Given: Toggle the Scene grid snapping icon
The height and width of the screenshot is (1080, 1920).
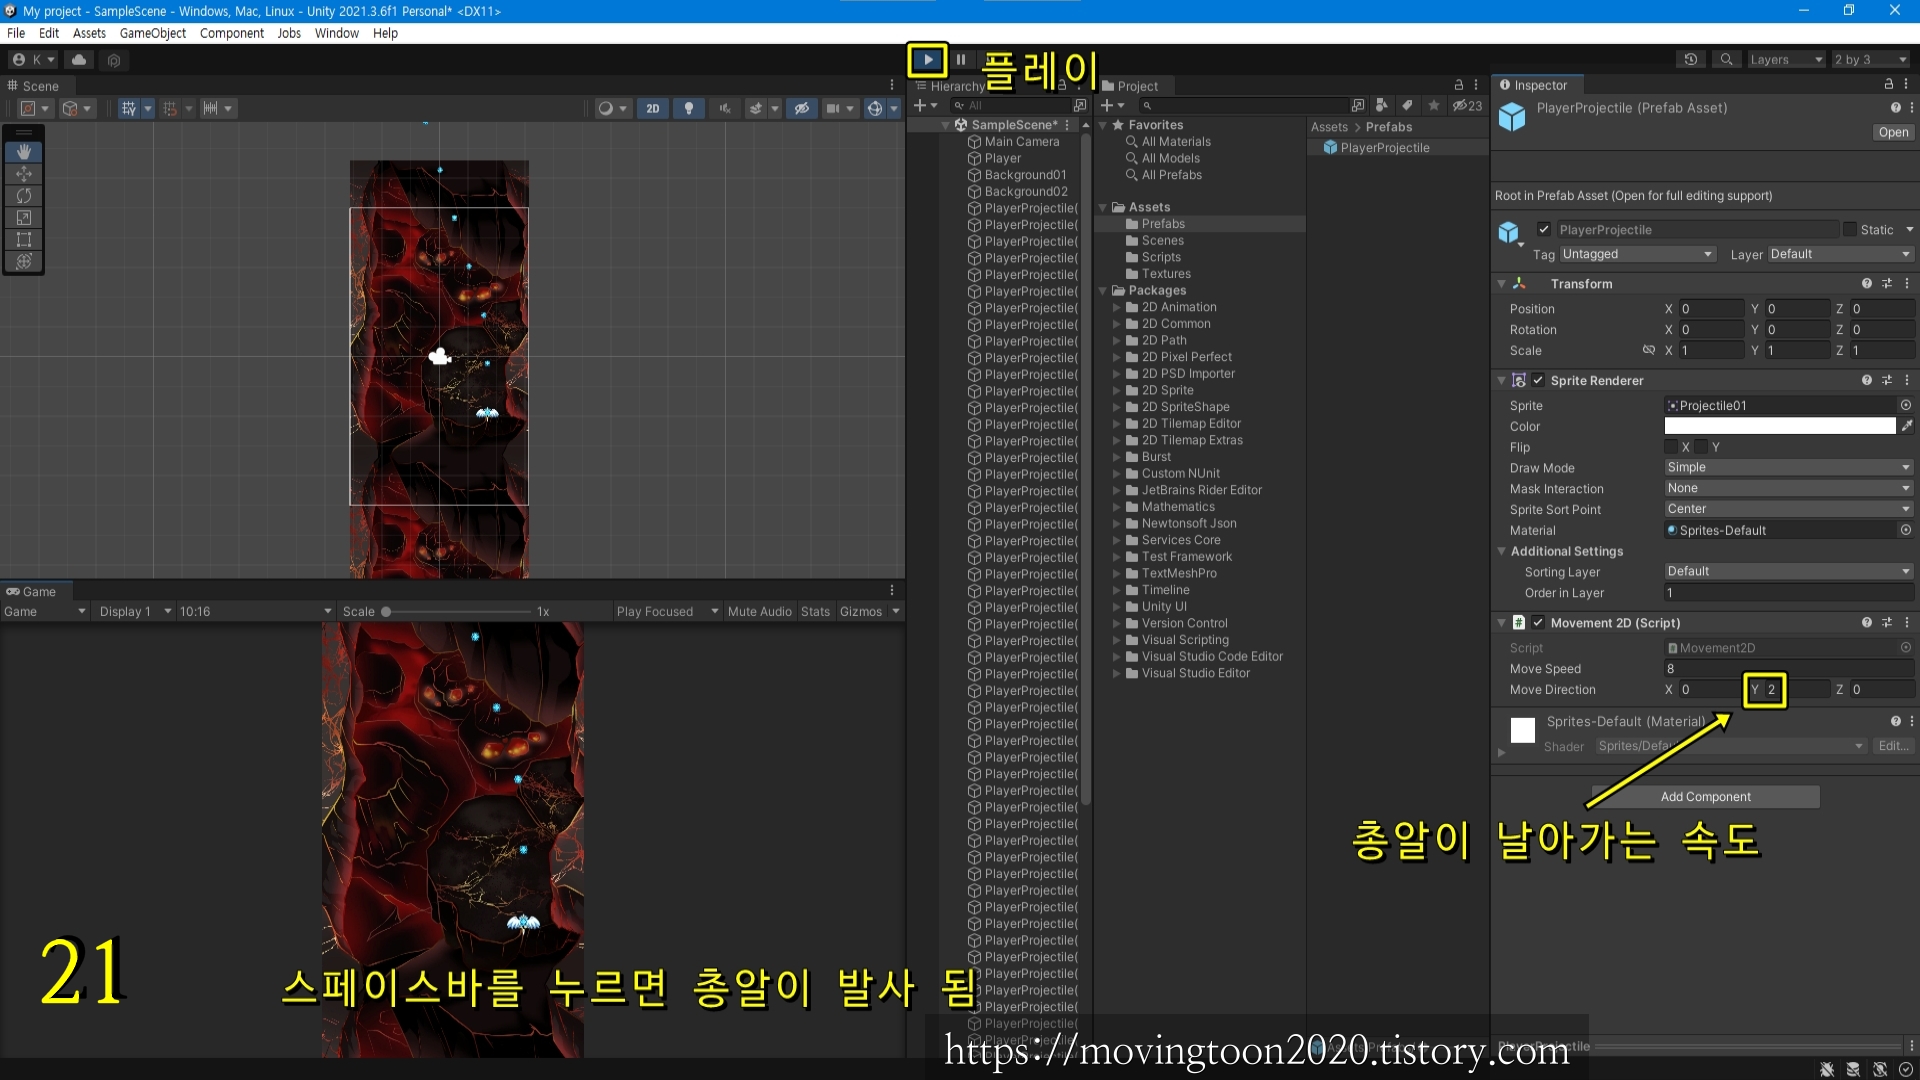Looking at the screenshot, I should coord(170,109).
